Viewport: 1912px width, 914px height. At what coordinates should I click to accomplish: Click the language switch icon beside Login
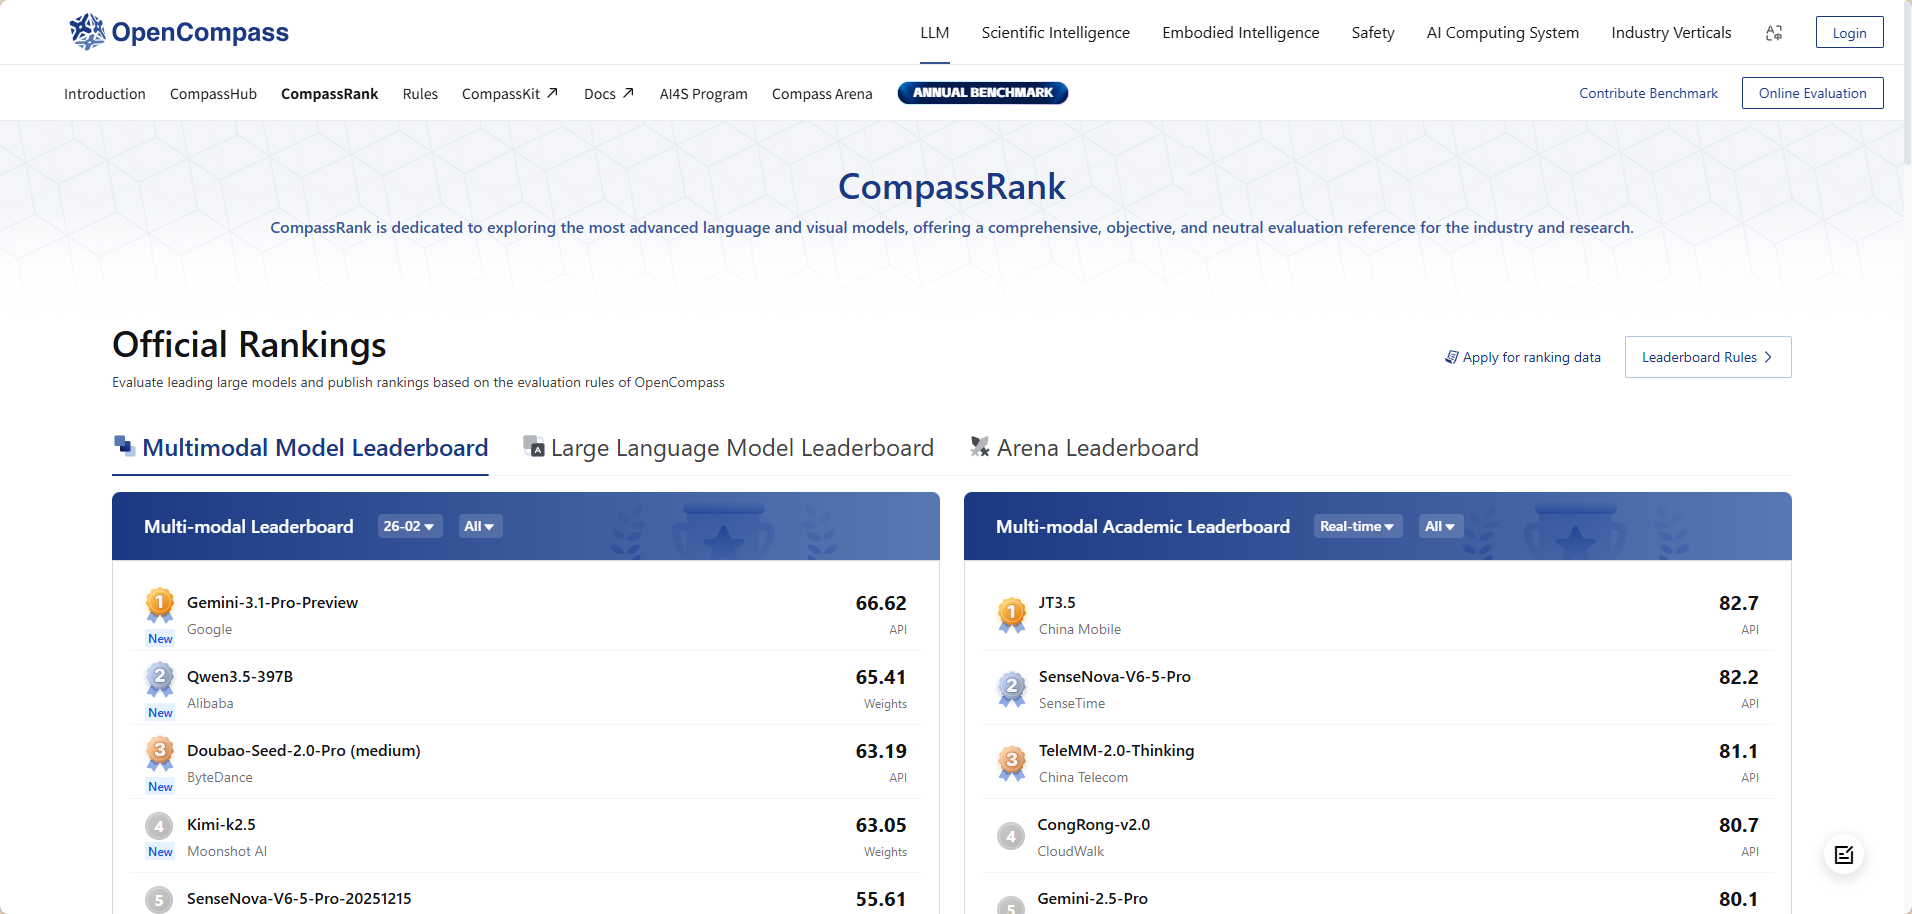(1774, 33)
